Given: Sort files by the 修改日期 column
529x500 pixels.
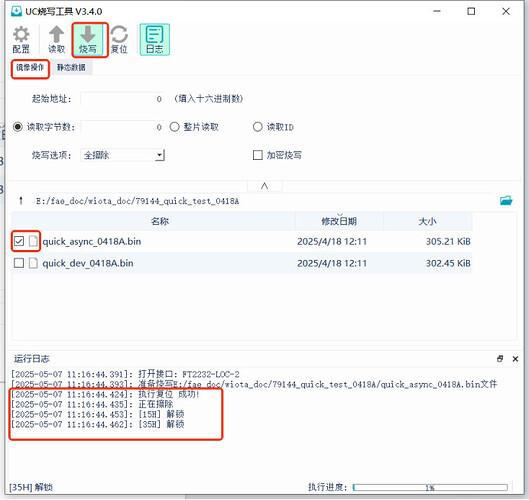Looking at the screenshot, I should tap(339, 221).
